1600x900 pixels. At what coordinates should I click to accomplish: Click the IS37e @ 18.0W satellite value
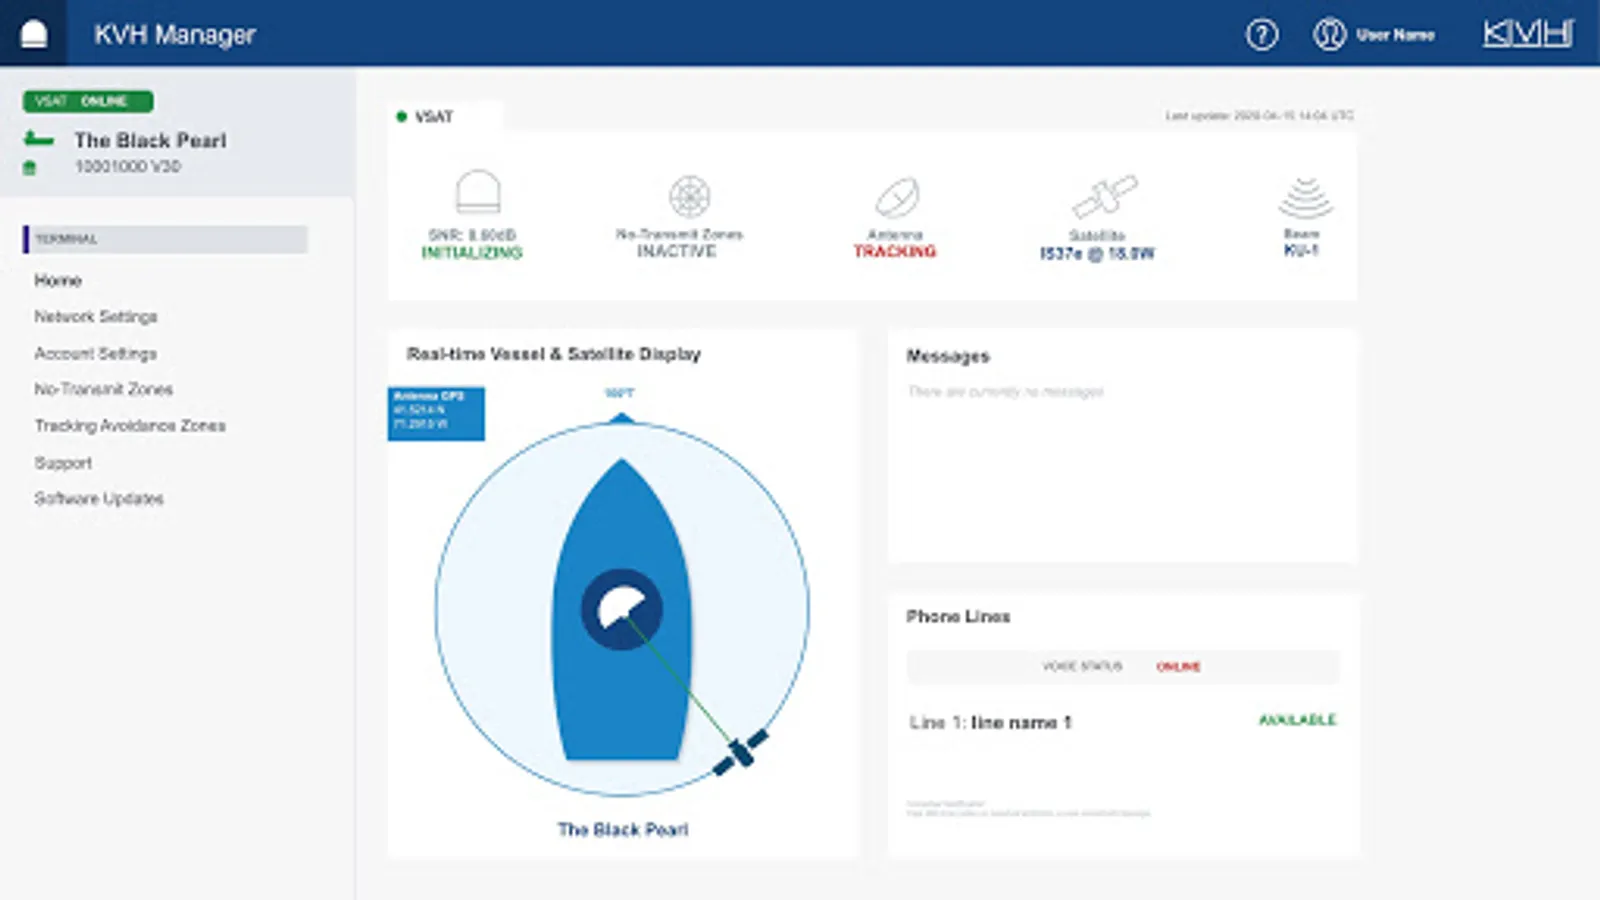tap(1097, 254)
